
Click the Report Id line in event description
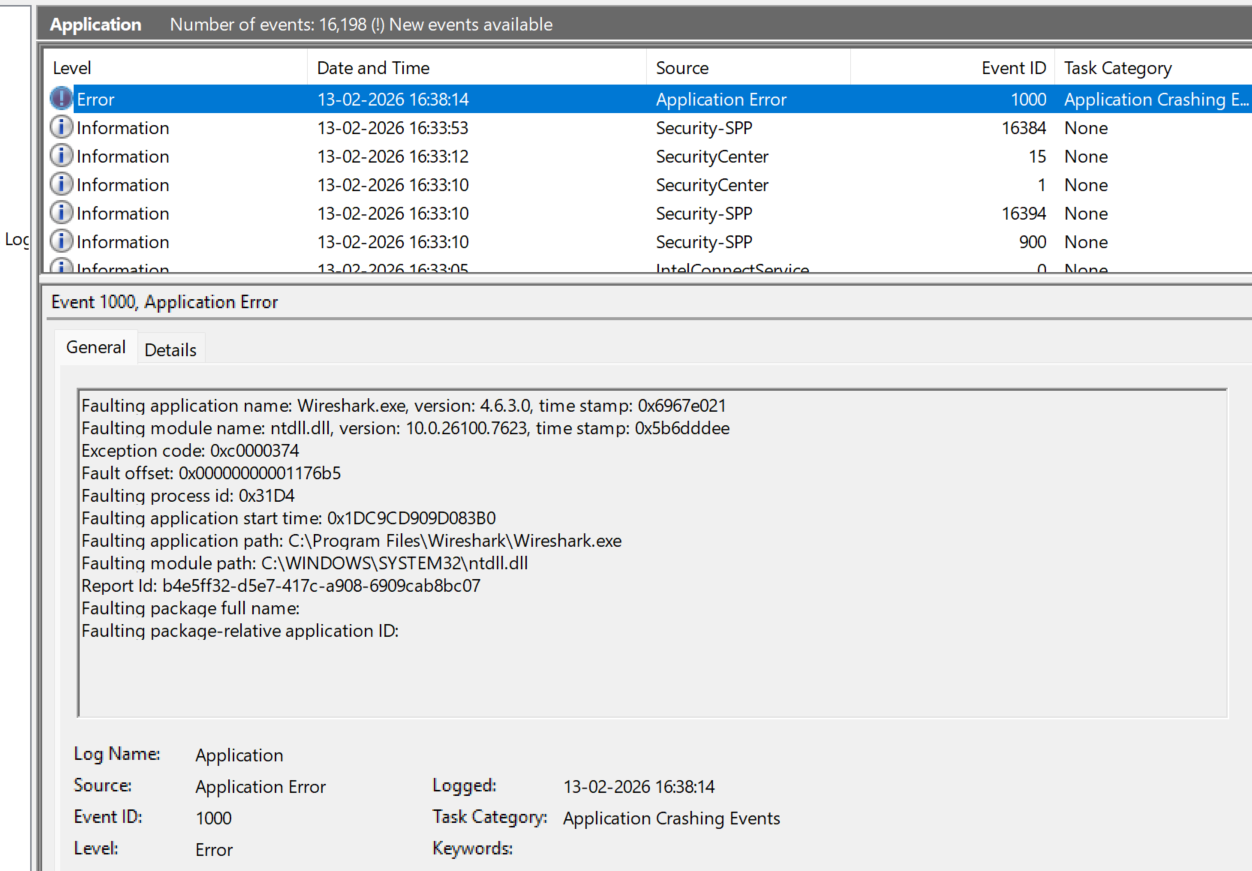(x=280, y=586)
